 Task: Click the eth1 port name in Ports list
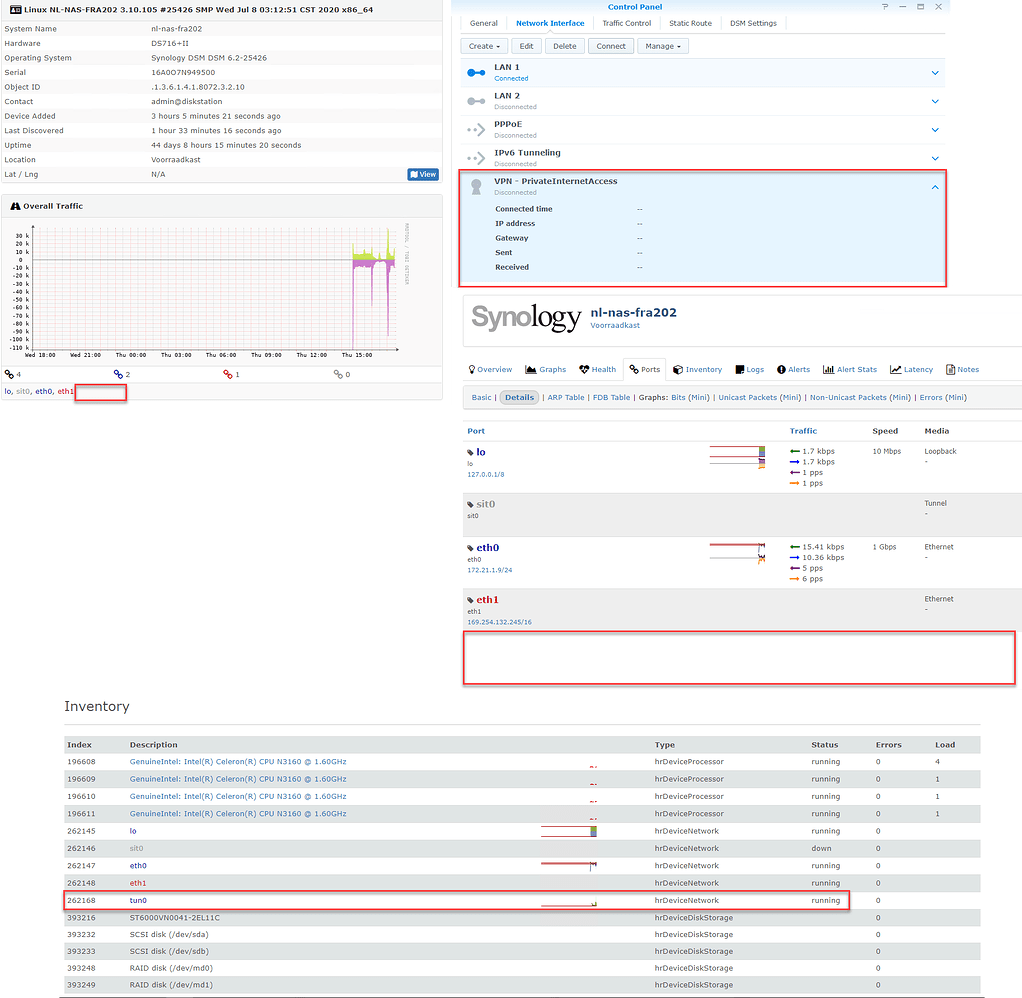coord(488,600)
